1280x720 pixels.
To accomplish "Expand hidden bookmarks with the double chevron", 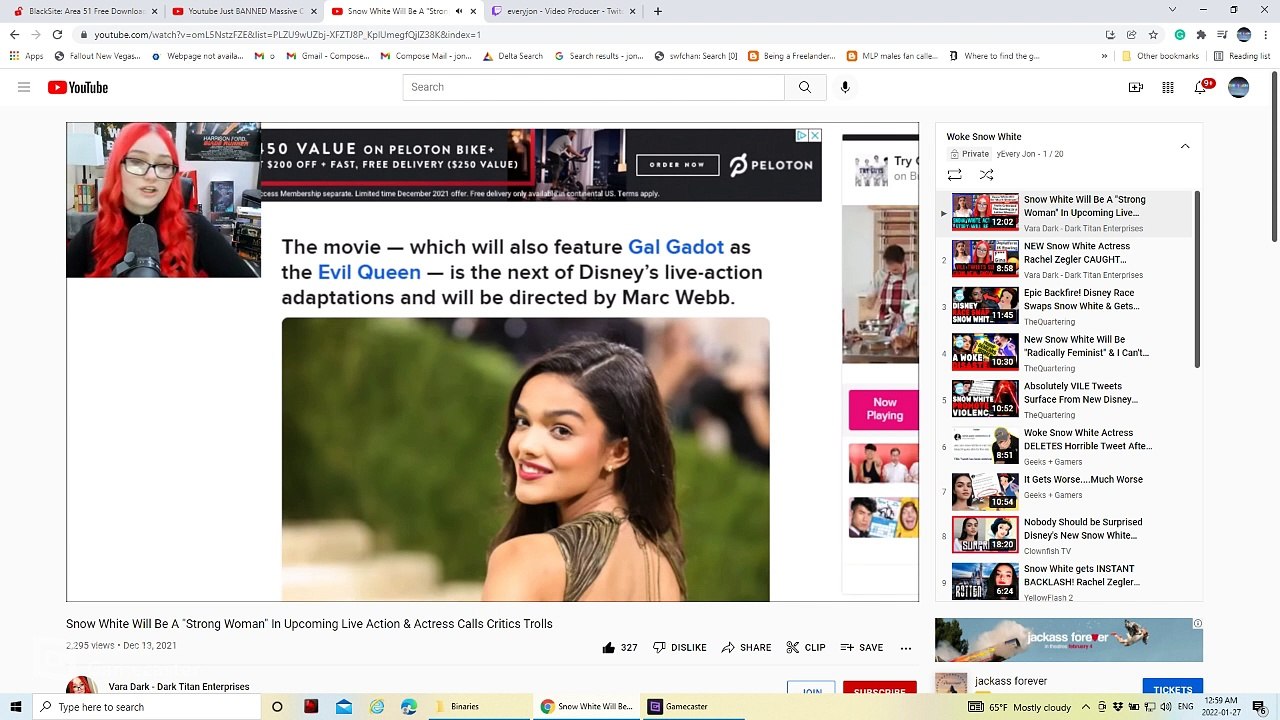I will pyautogui.click(x=1104, y=56).
